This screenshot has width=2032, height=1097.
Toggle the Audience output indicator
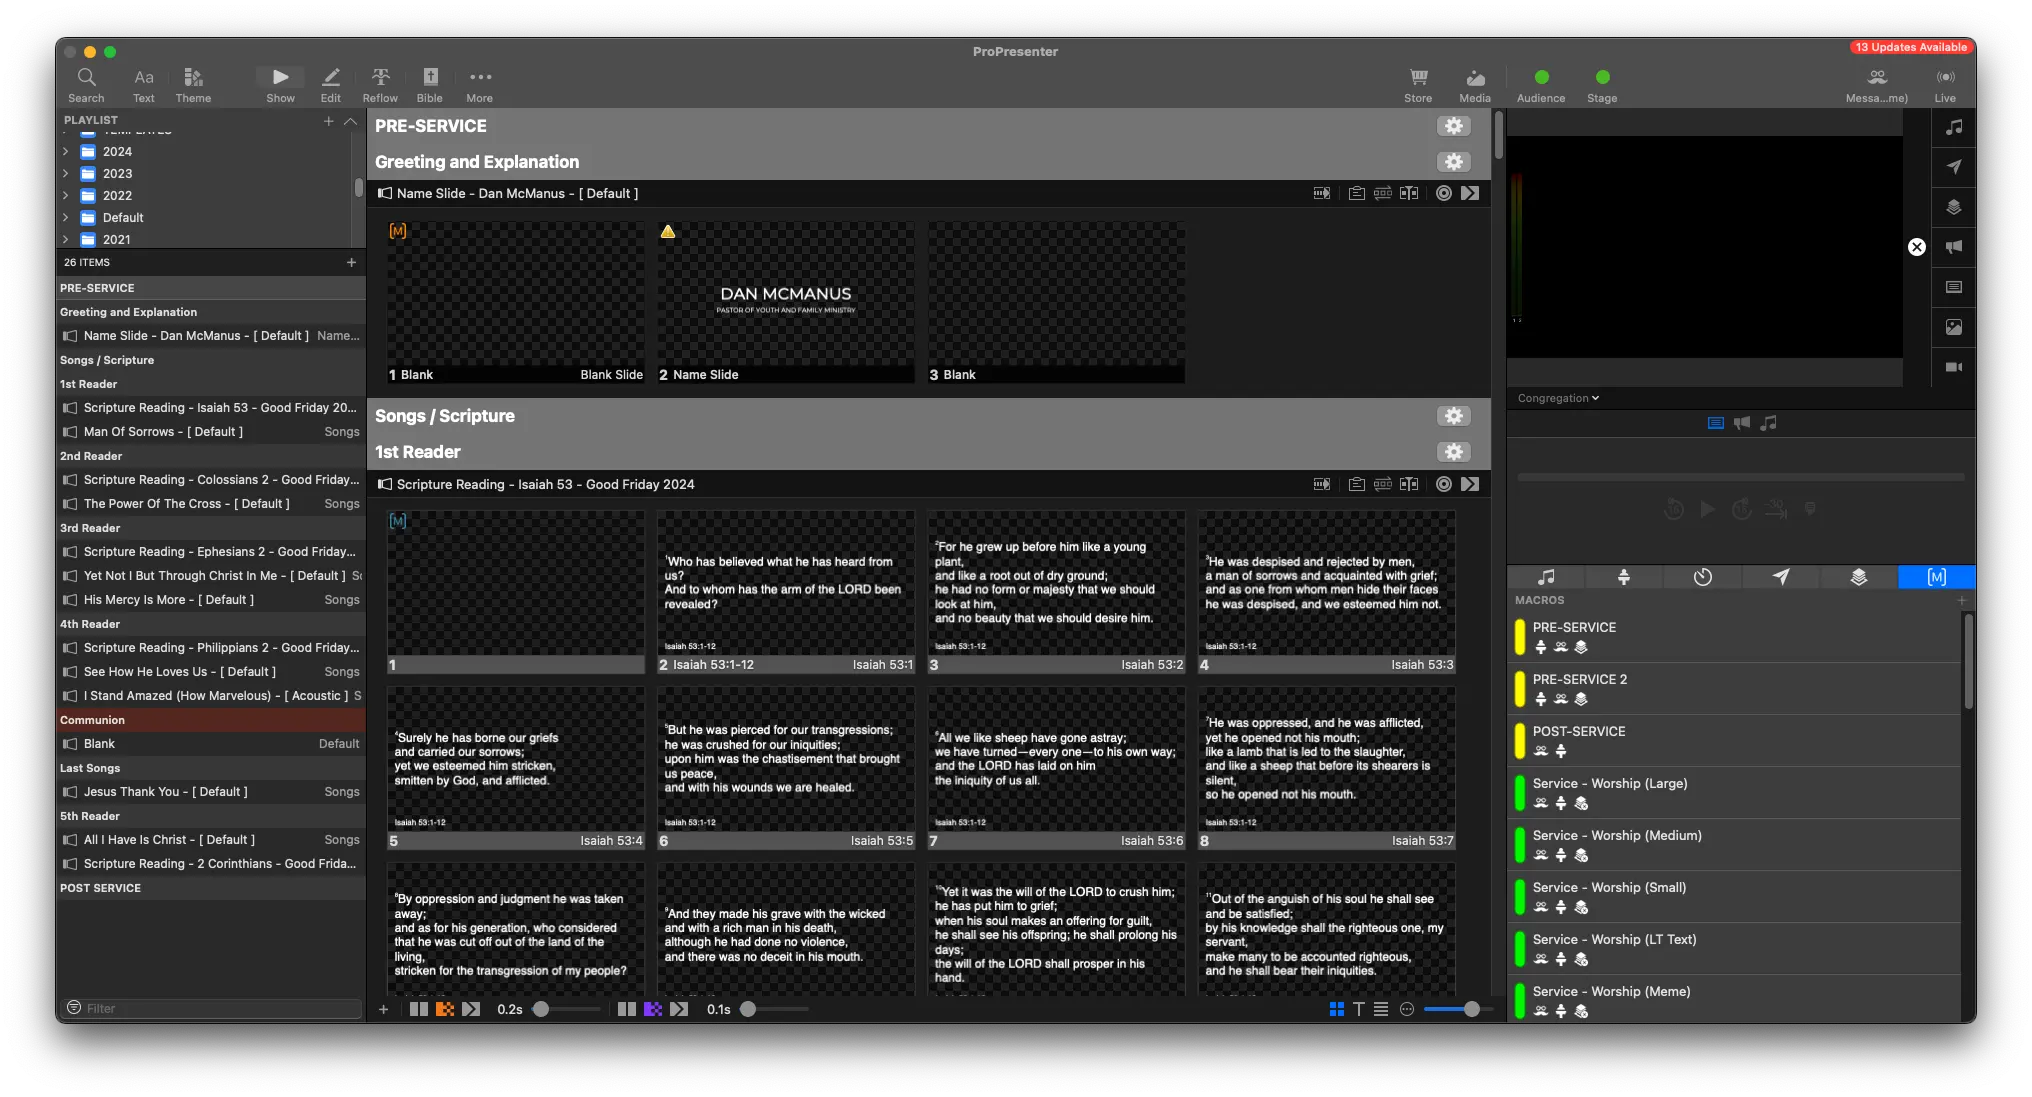coord(1541,78)
